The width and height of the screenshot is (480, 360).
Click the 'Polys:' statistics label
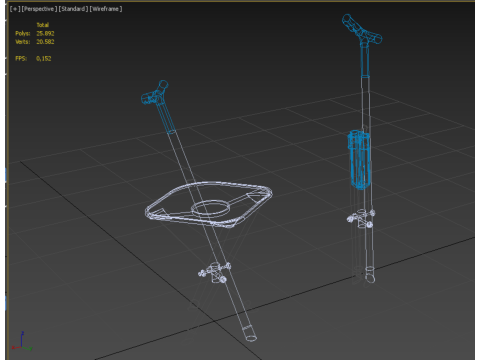[23, 33]
